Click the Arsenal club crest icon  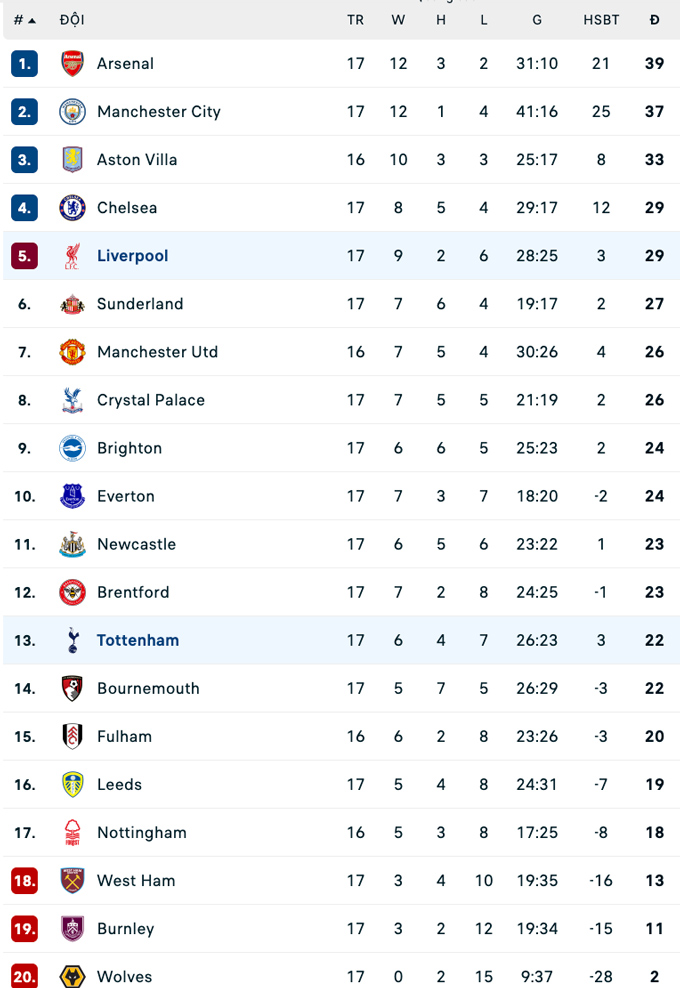tap(72, 64)
